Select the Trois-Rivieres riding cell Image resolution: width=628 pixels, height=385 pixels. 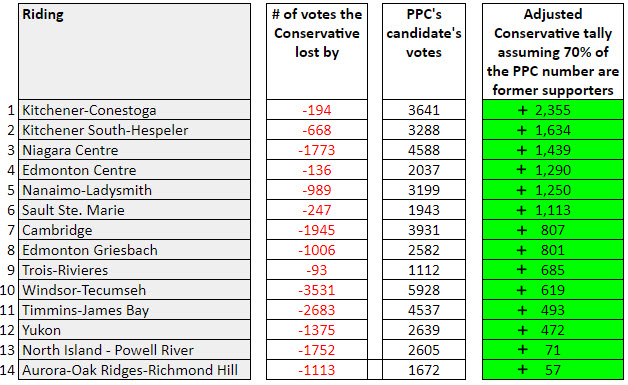[134, 270]
